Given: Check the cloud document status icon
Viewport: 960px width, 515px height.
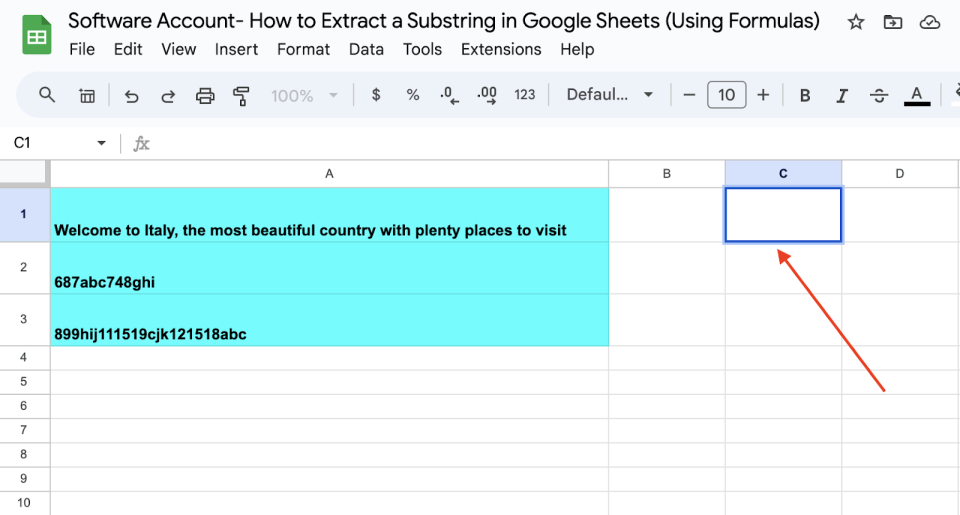Looking at the screenshot, I should point(929,23).
